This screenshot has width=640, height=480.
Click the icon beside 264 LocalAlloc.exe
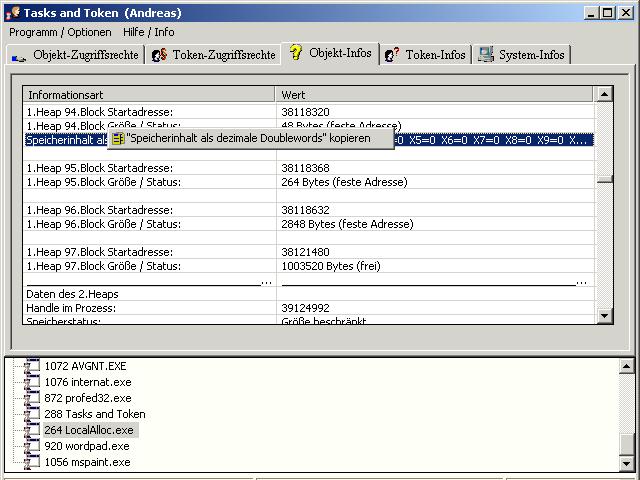click(32, 429)
